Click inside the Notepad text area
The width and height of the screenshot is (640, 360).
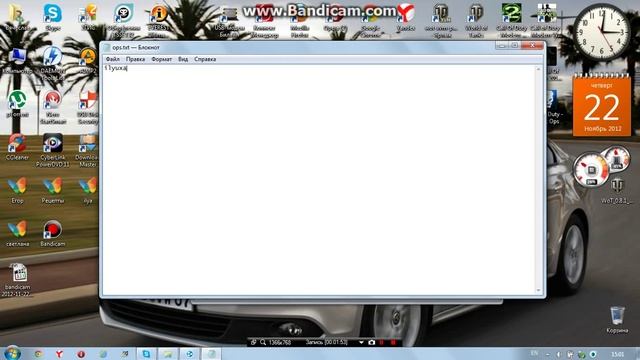(318, 180)
